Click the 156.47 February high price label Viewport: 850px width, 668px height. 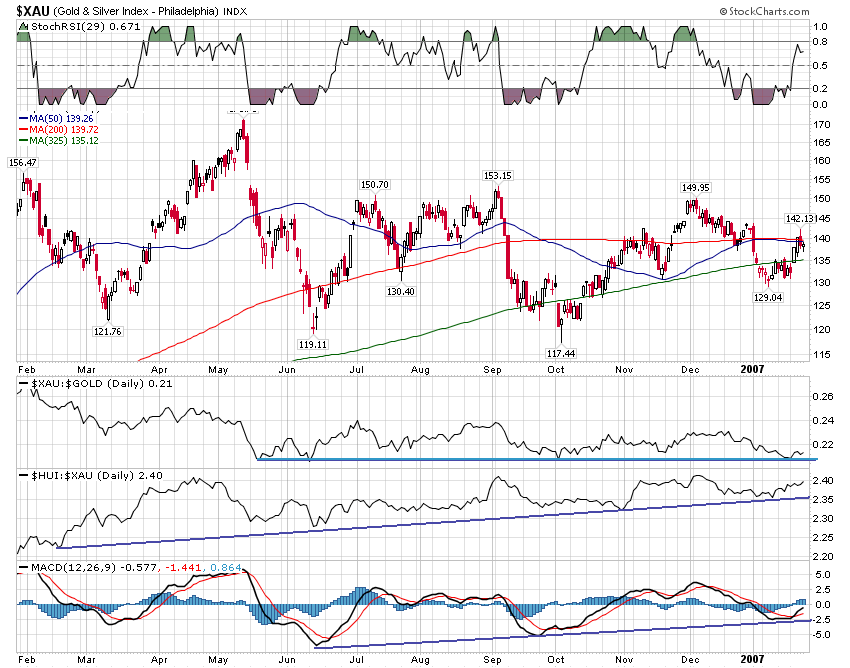22,162
